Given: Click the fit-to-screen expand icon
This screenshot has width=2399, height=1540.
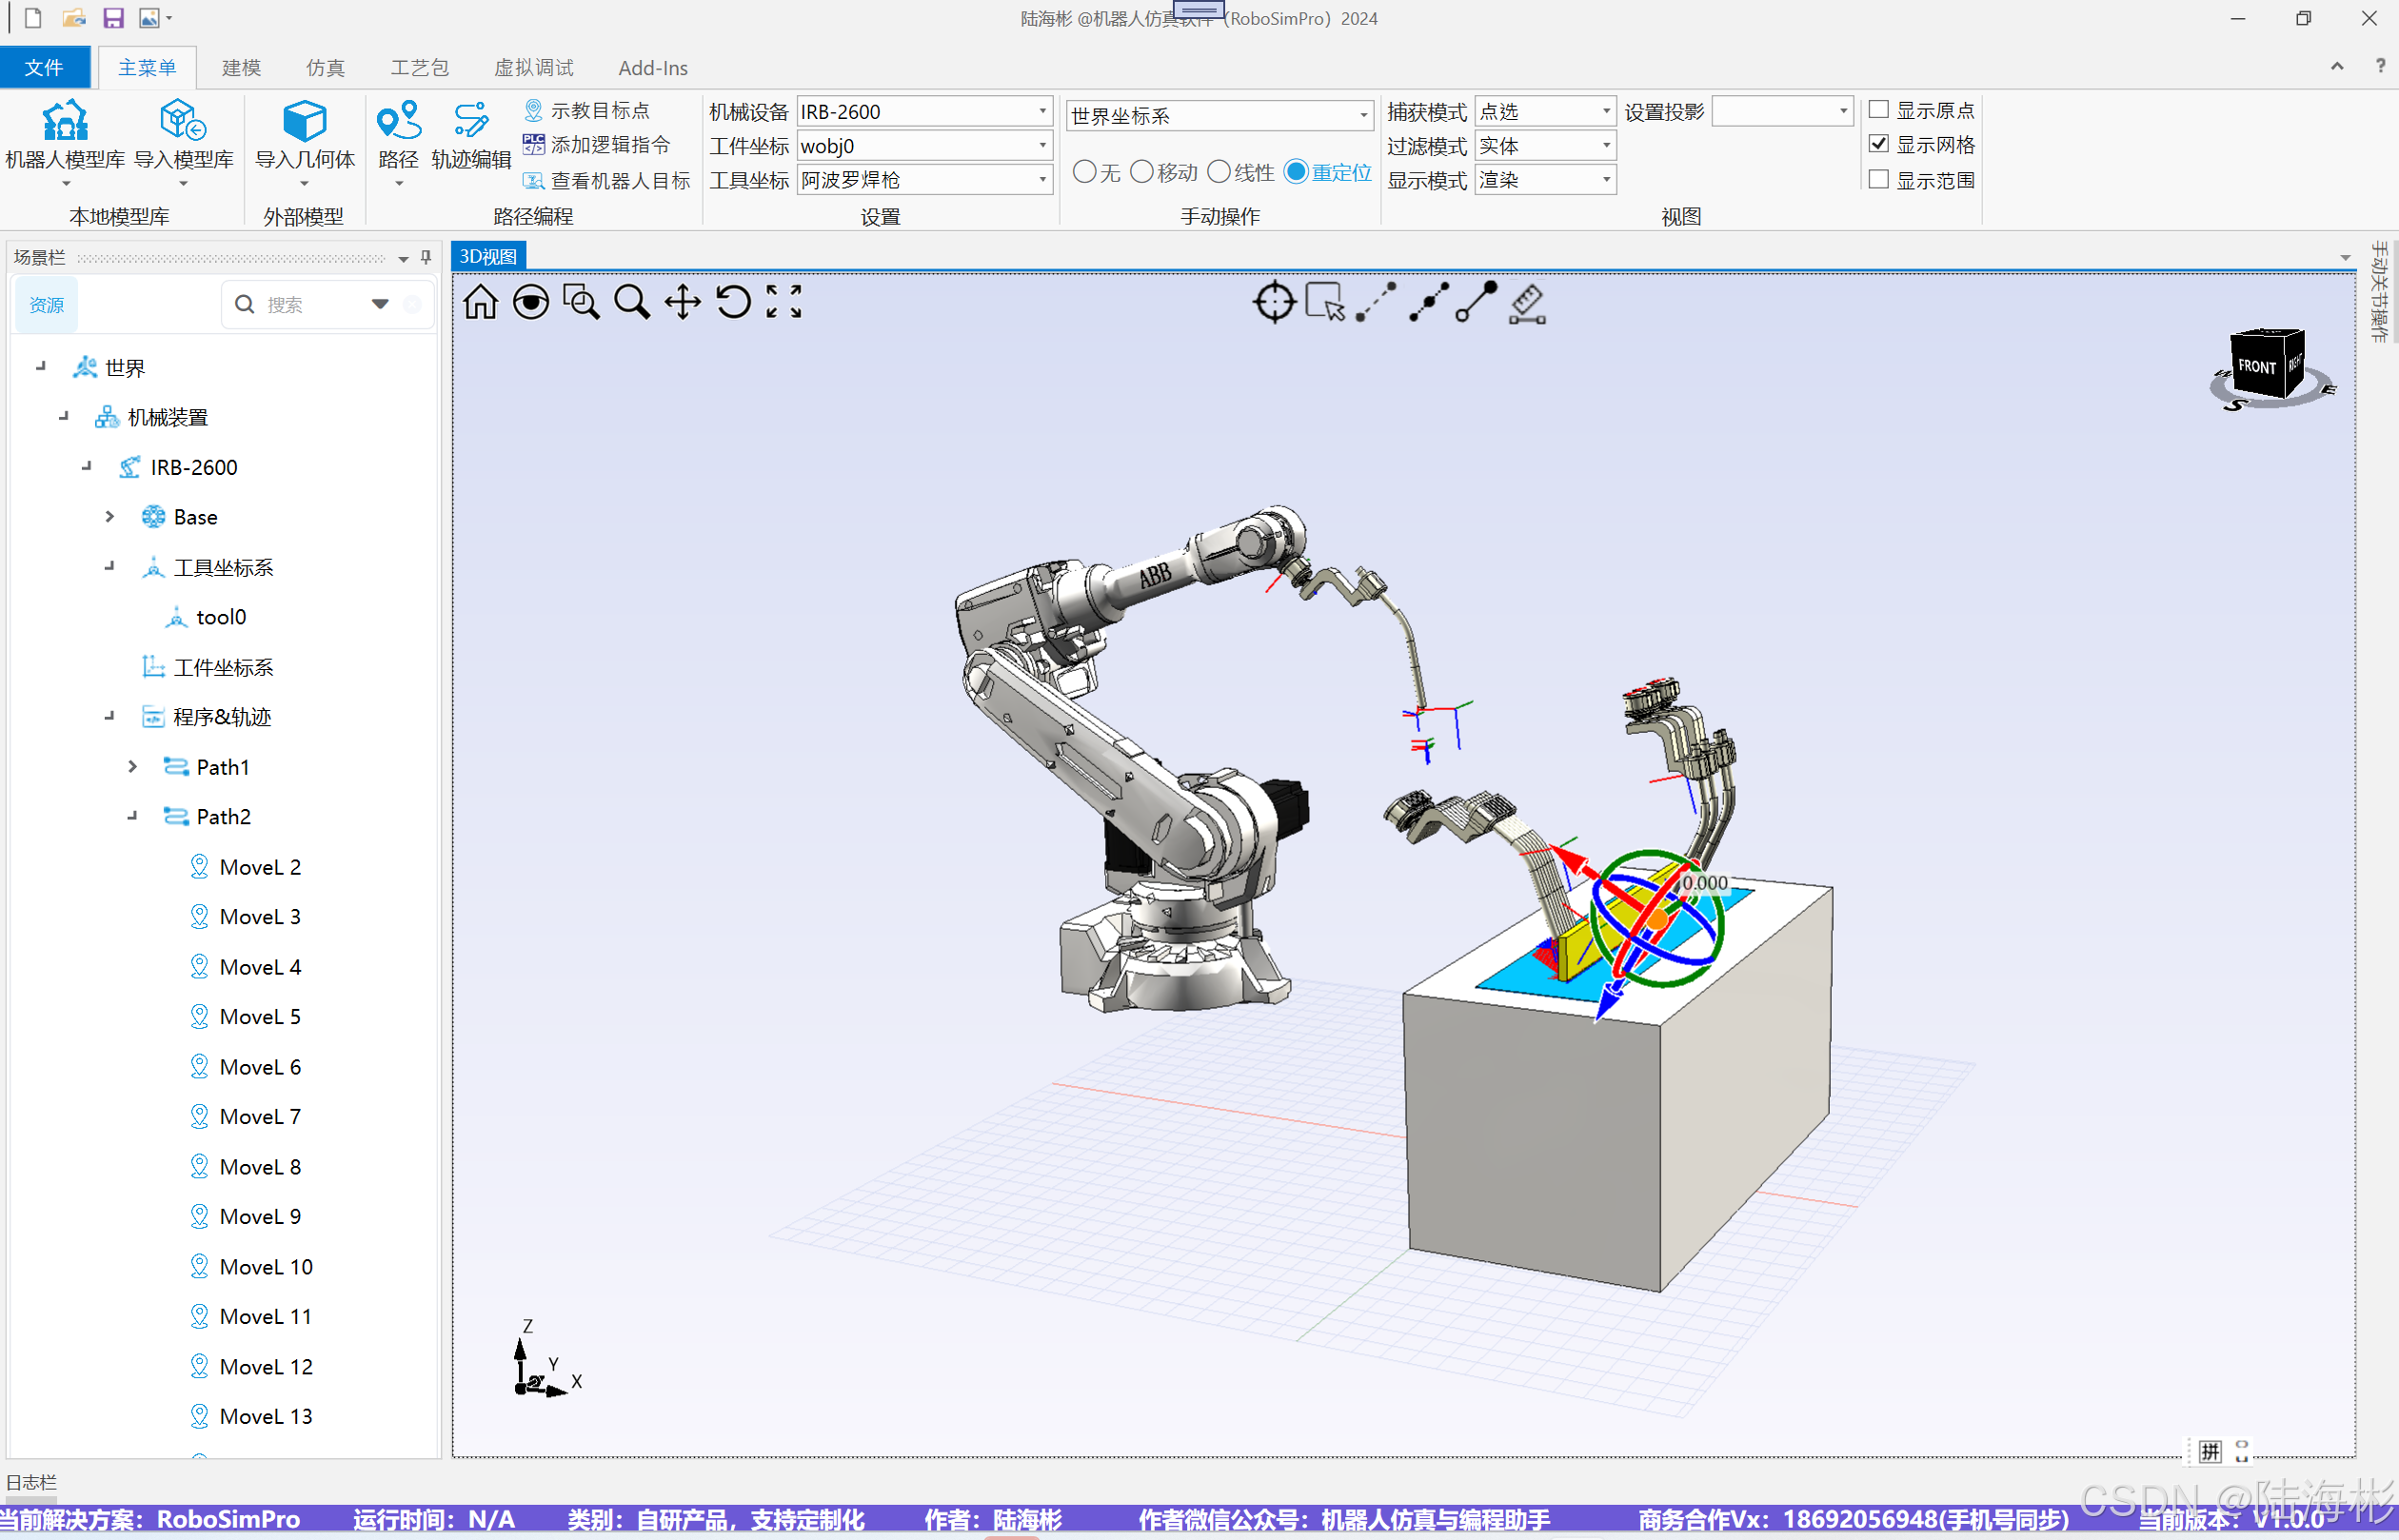Looking at the screenshot, I should (784, 302).
